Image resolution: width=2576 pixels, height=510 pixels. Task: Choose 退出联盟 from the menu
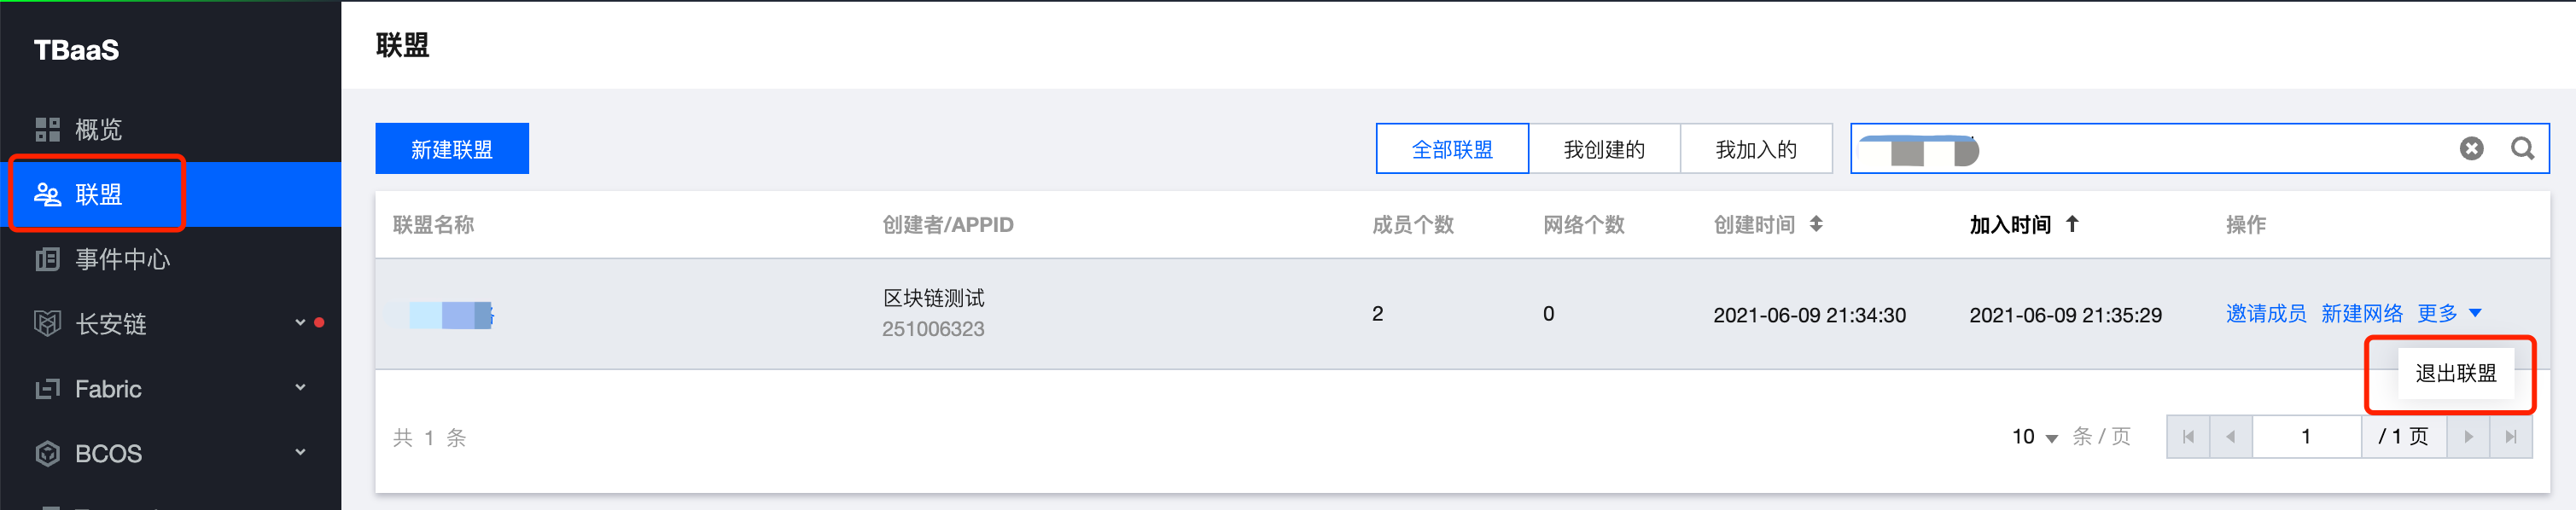pos(2456,374)
